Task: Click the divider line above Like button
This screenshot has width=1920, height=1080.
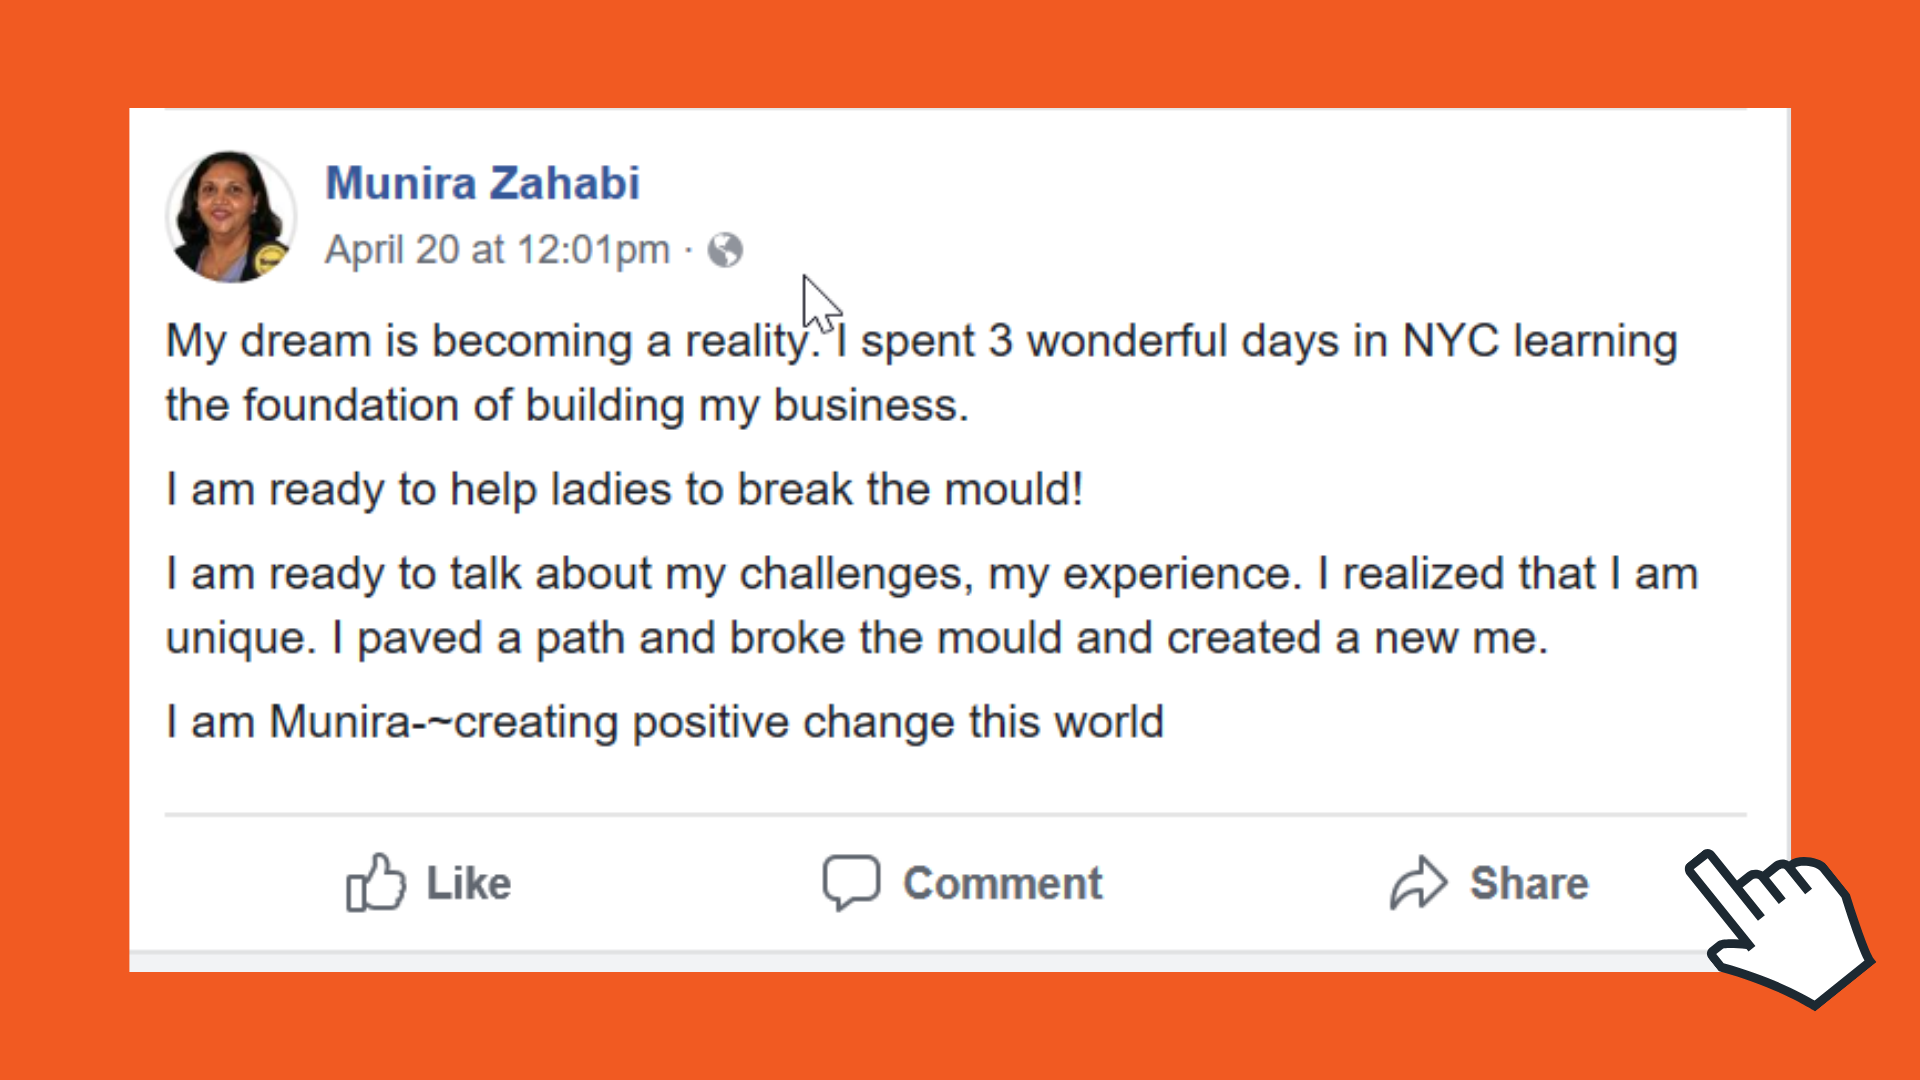Action: click(955, 815)
